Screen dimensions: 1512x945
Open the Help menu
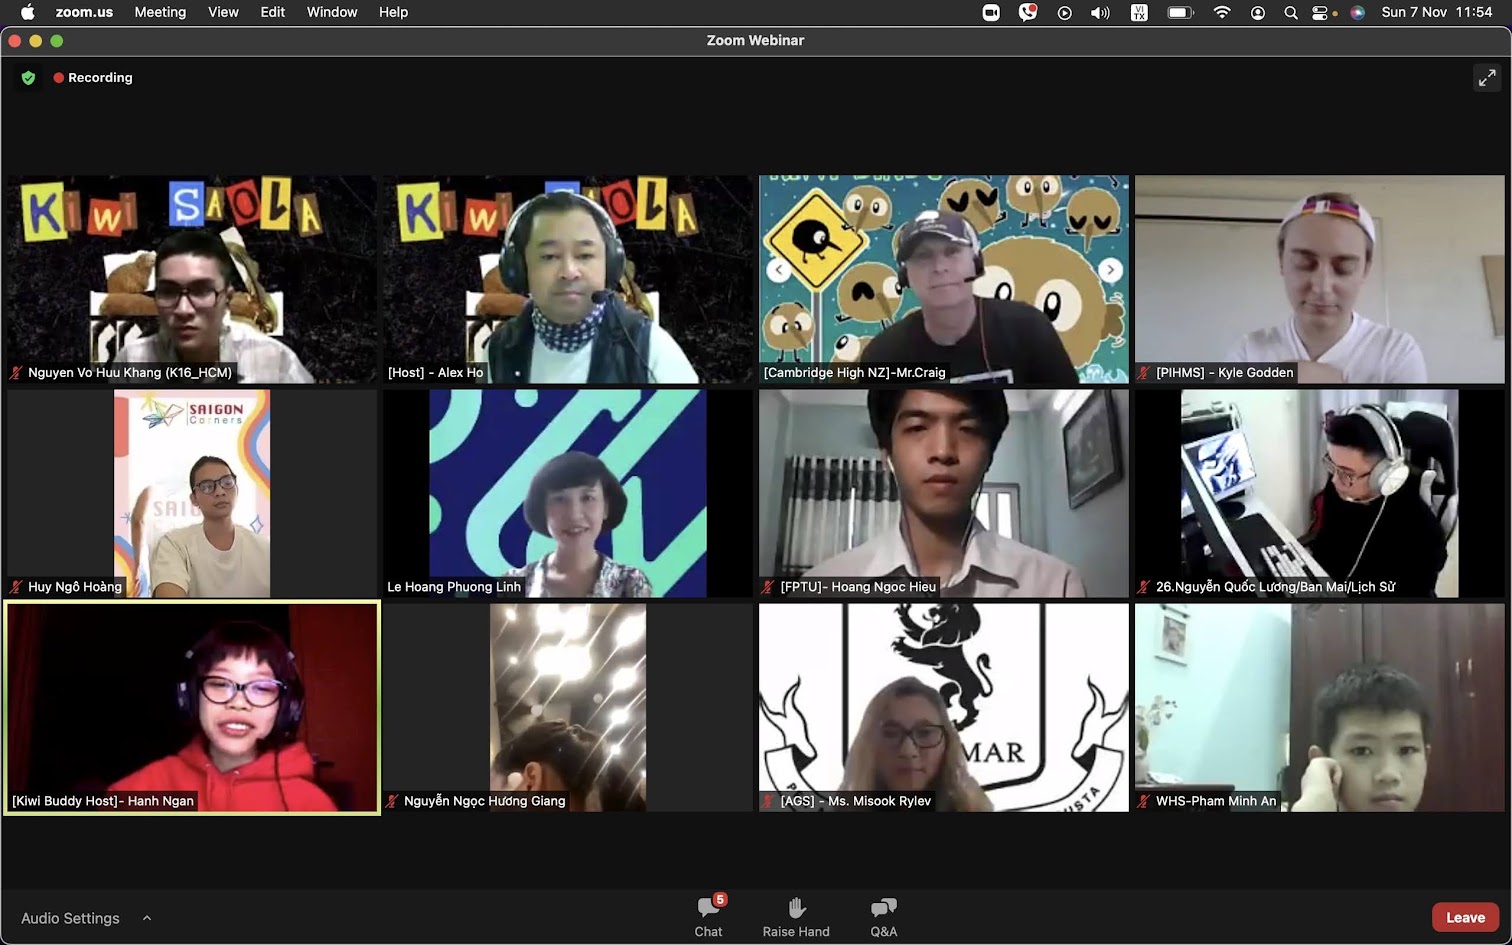(x=393, y=12)
